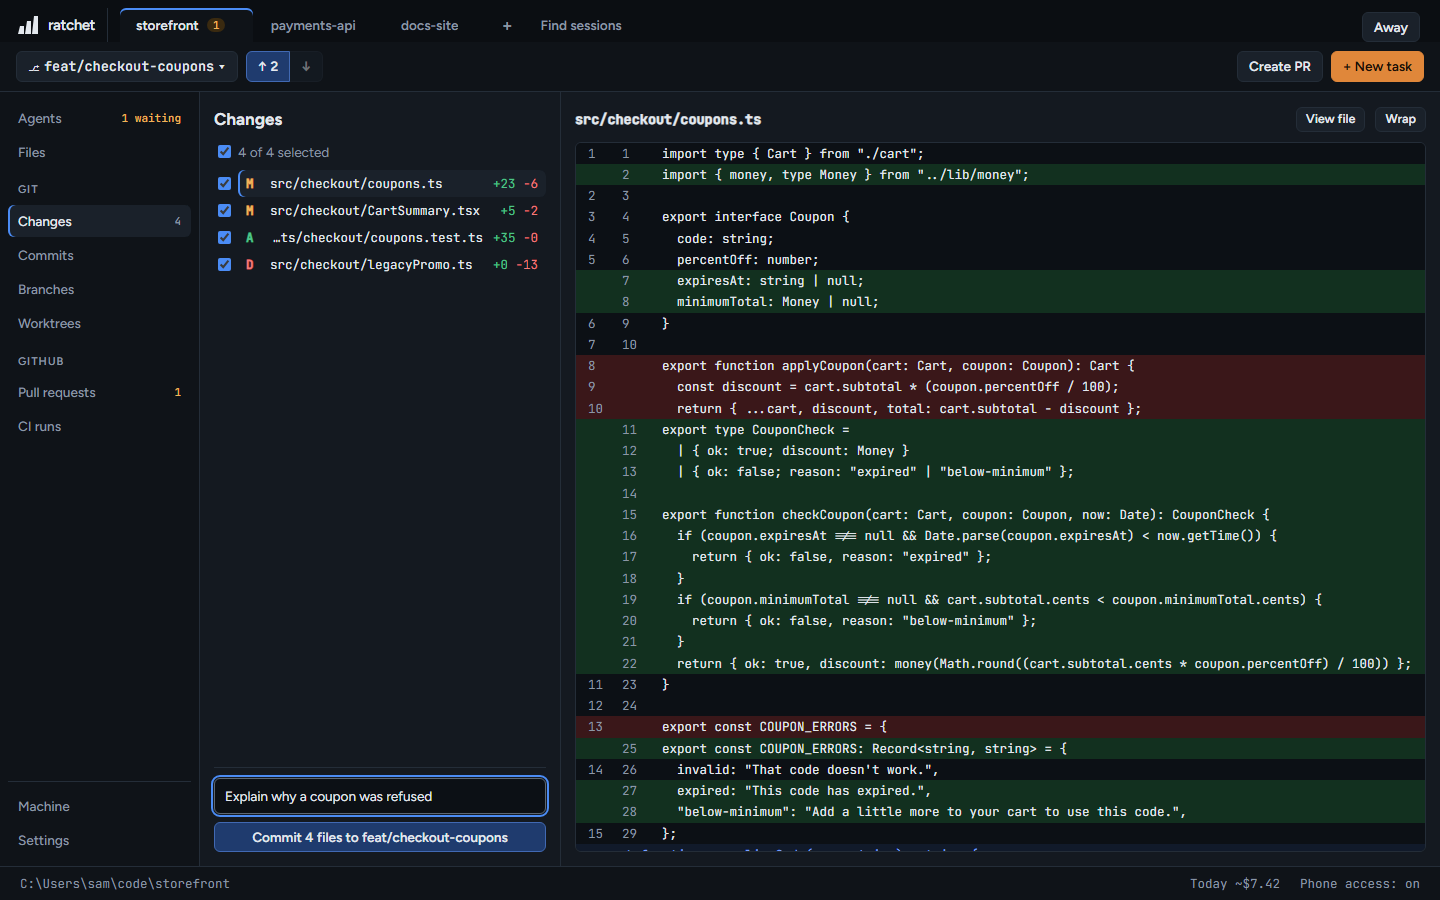Click the src/checkout/coupons.ts diff header path
The height and width of the screenshot is (900, 1440).
coord(668,119)
